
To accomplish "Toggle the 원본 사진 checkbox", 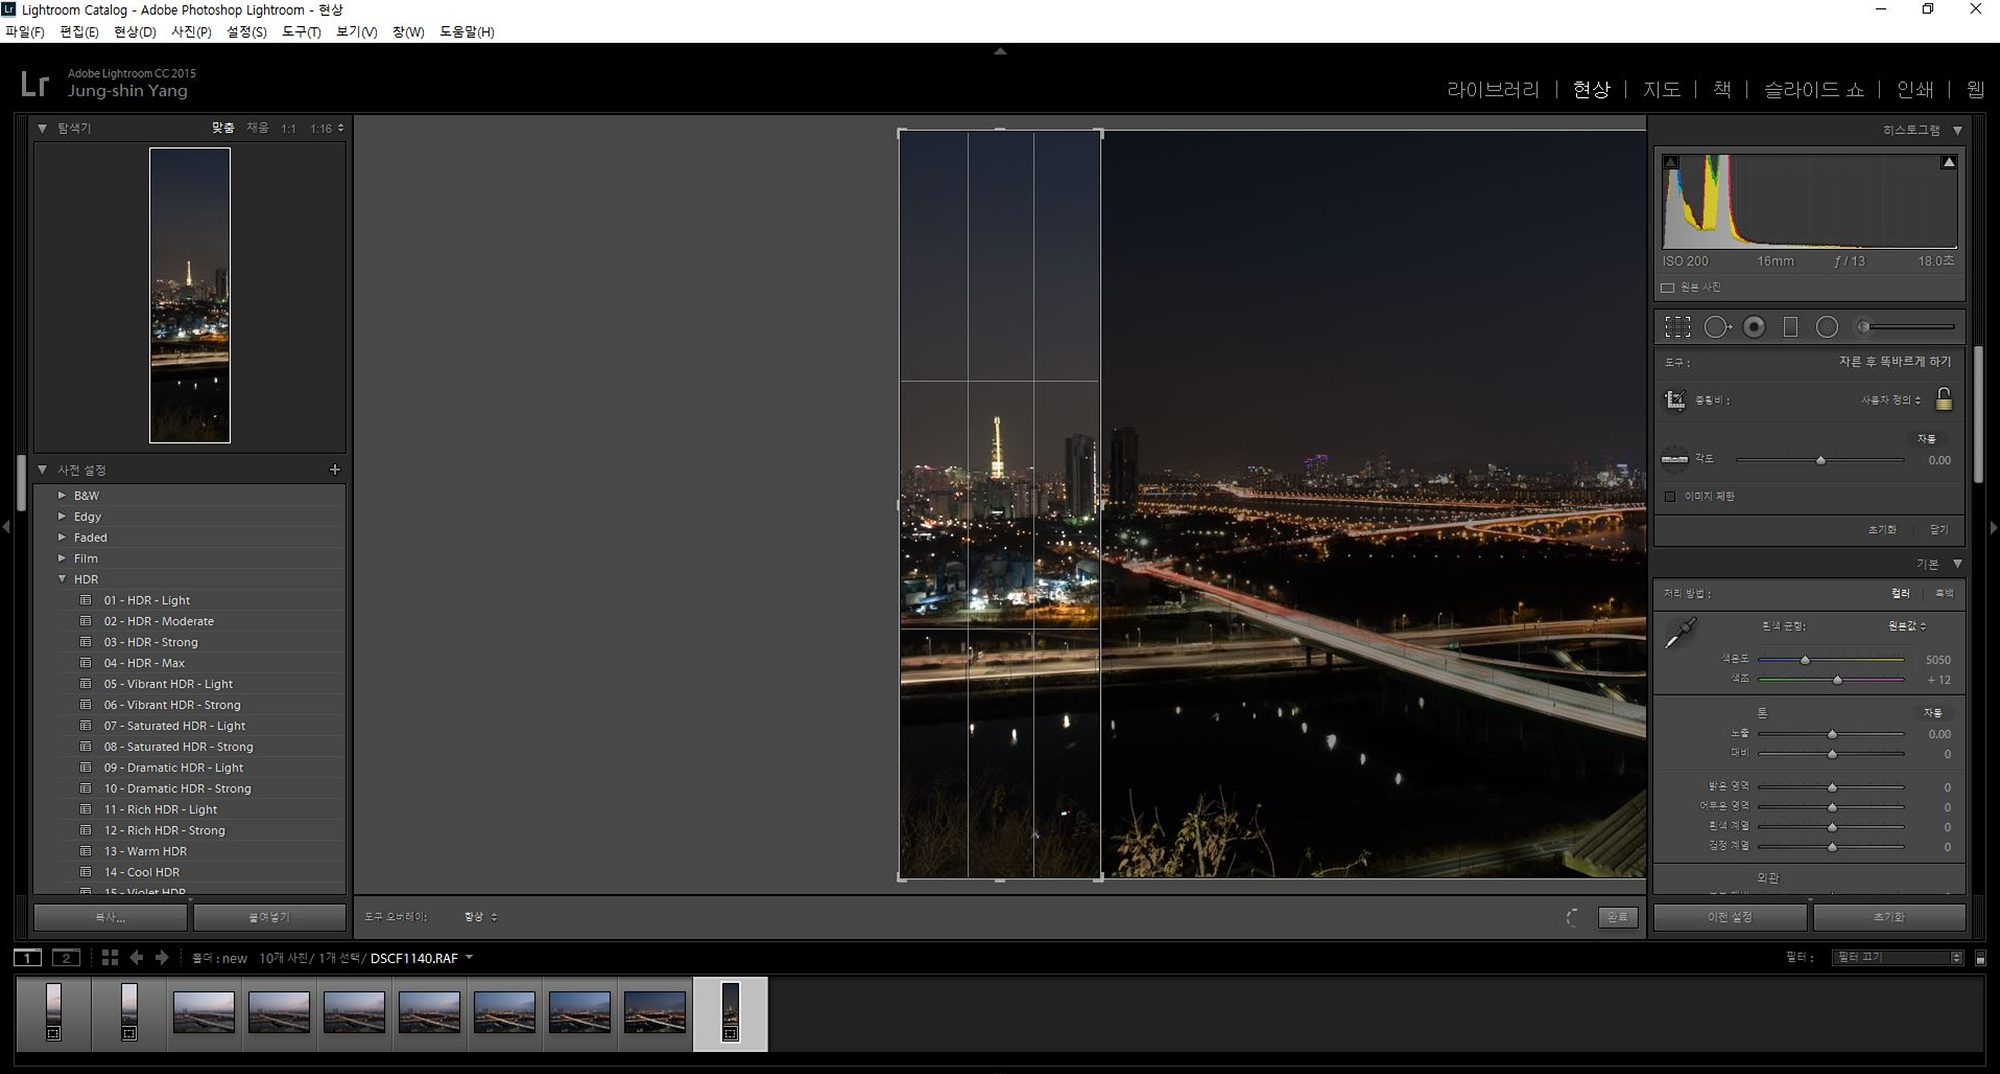I will pyautogui.click(x=1668, y=288).
